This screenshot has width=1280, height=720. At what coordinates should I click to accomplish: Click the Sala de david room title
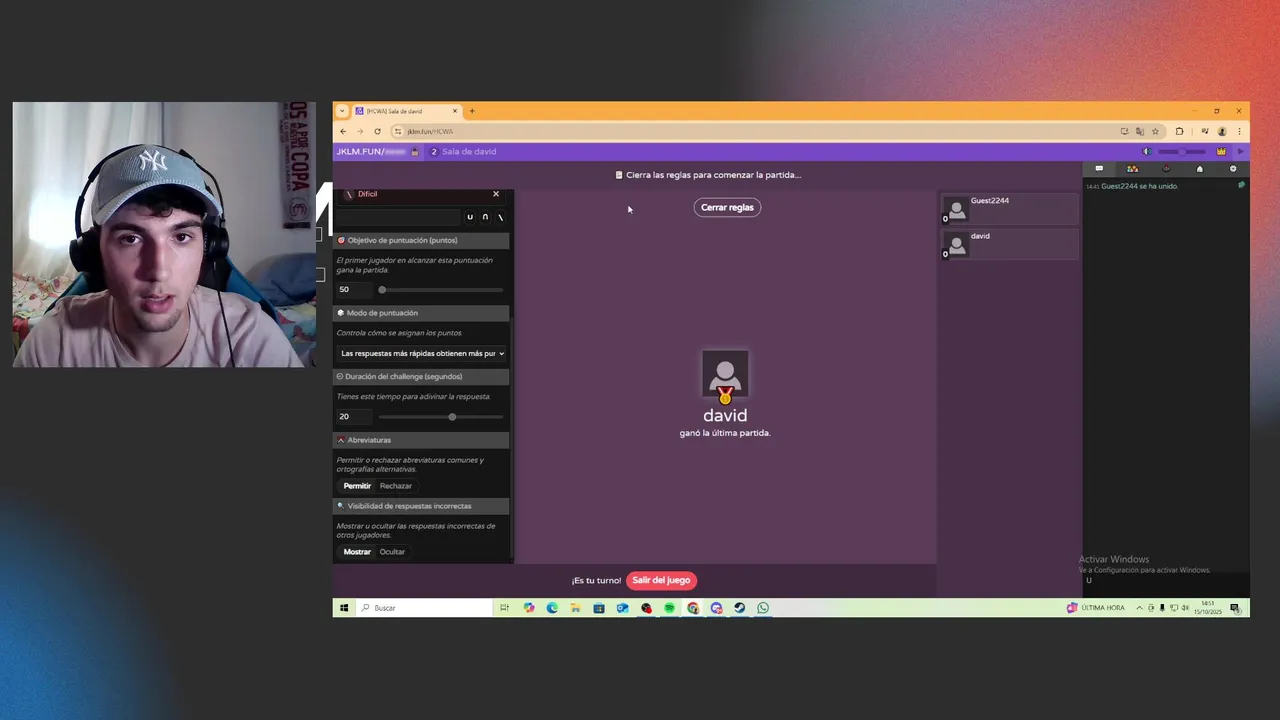point(469,152)
